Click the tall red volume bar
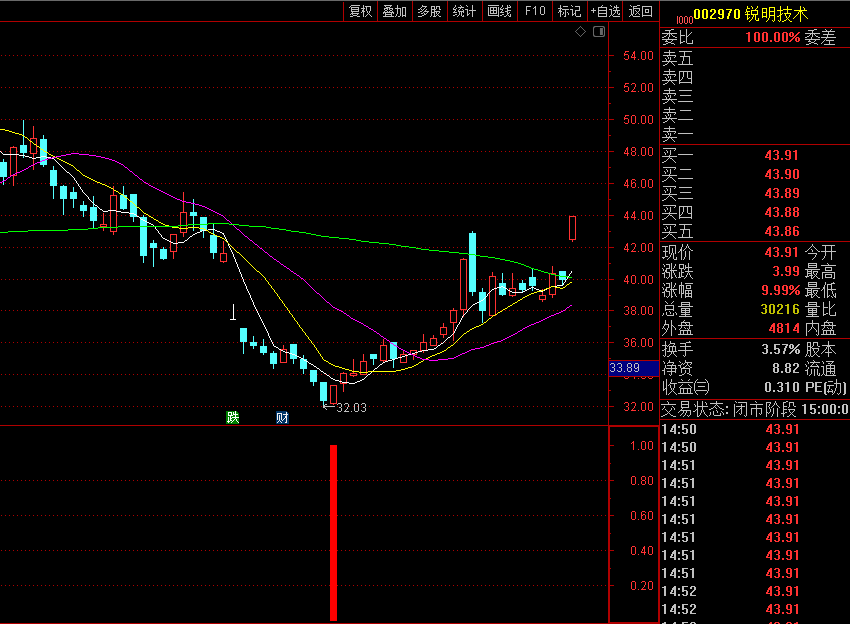The image size is (850, 624). (x=333, y=533)
